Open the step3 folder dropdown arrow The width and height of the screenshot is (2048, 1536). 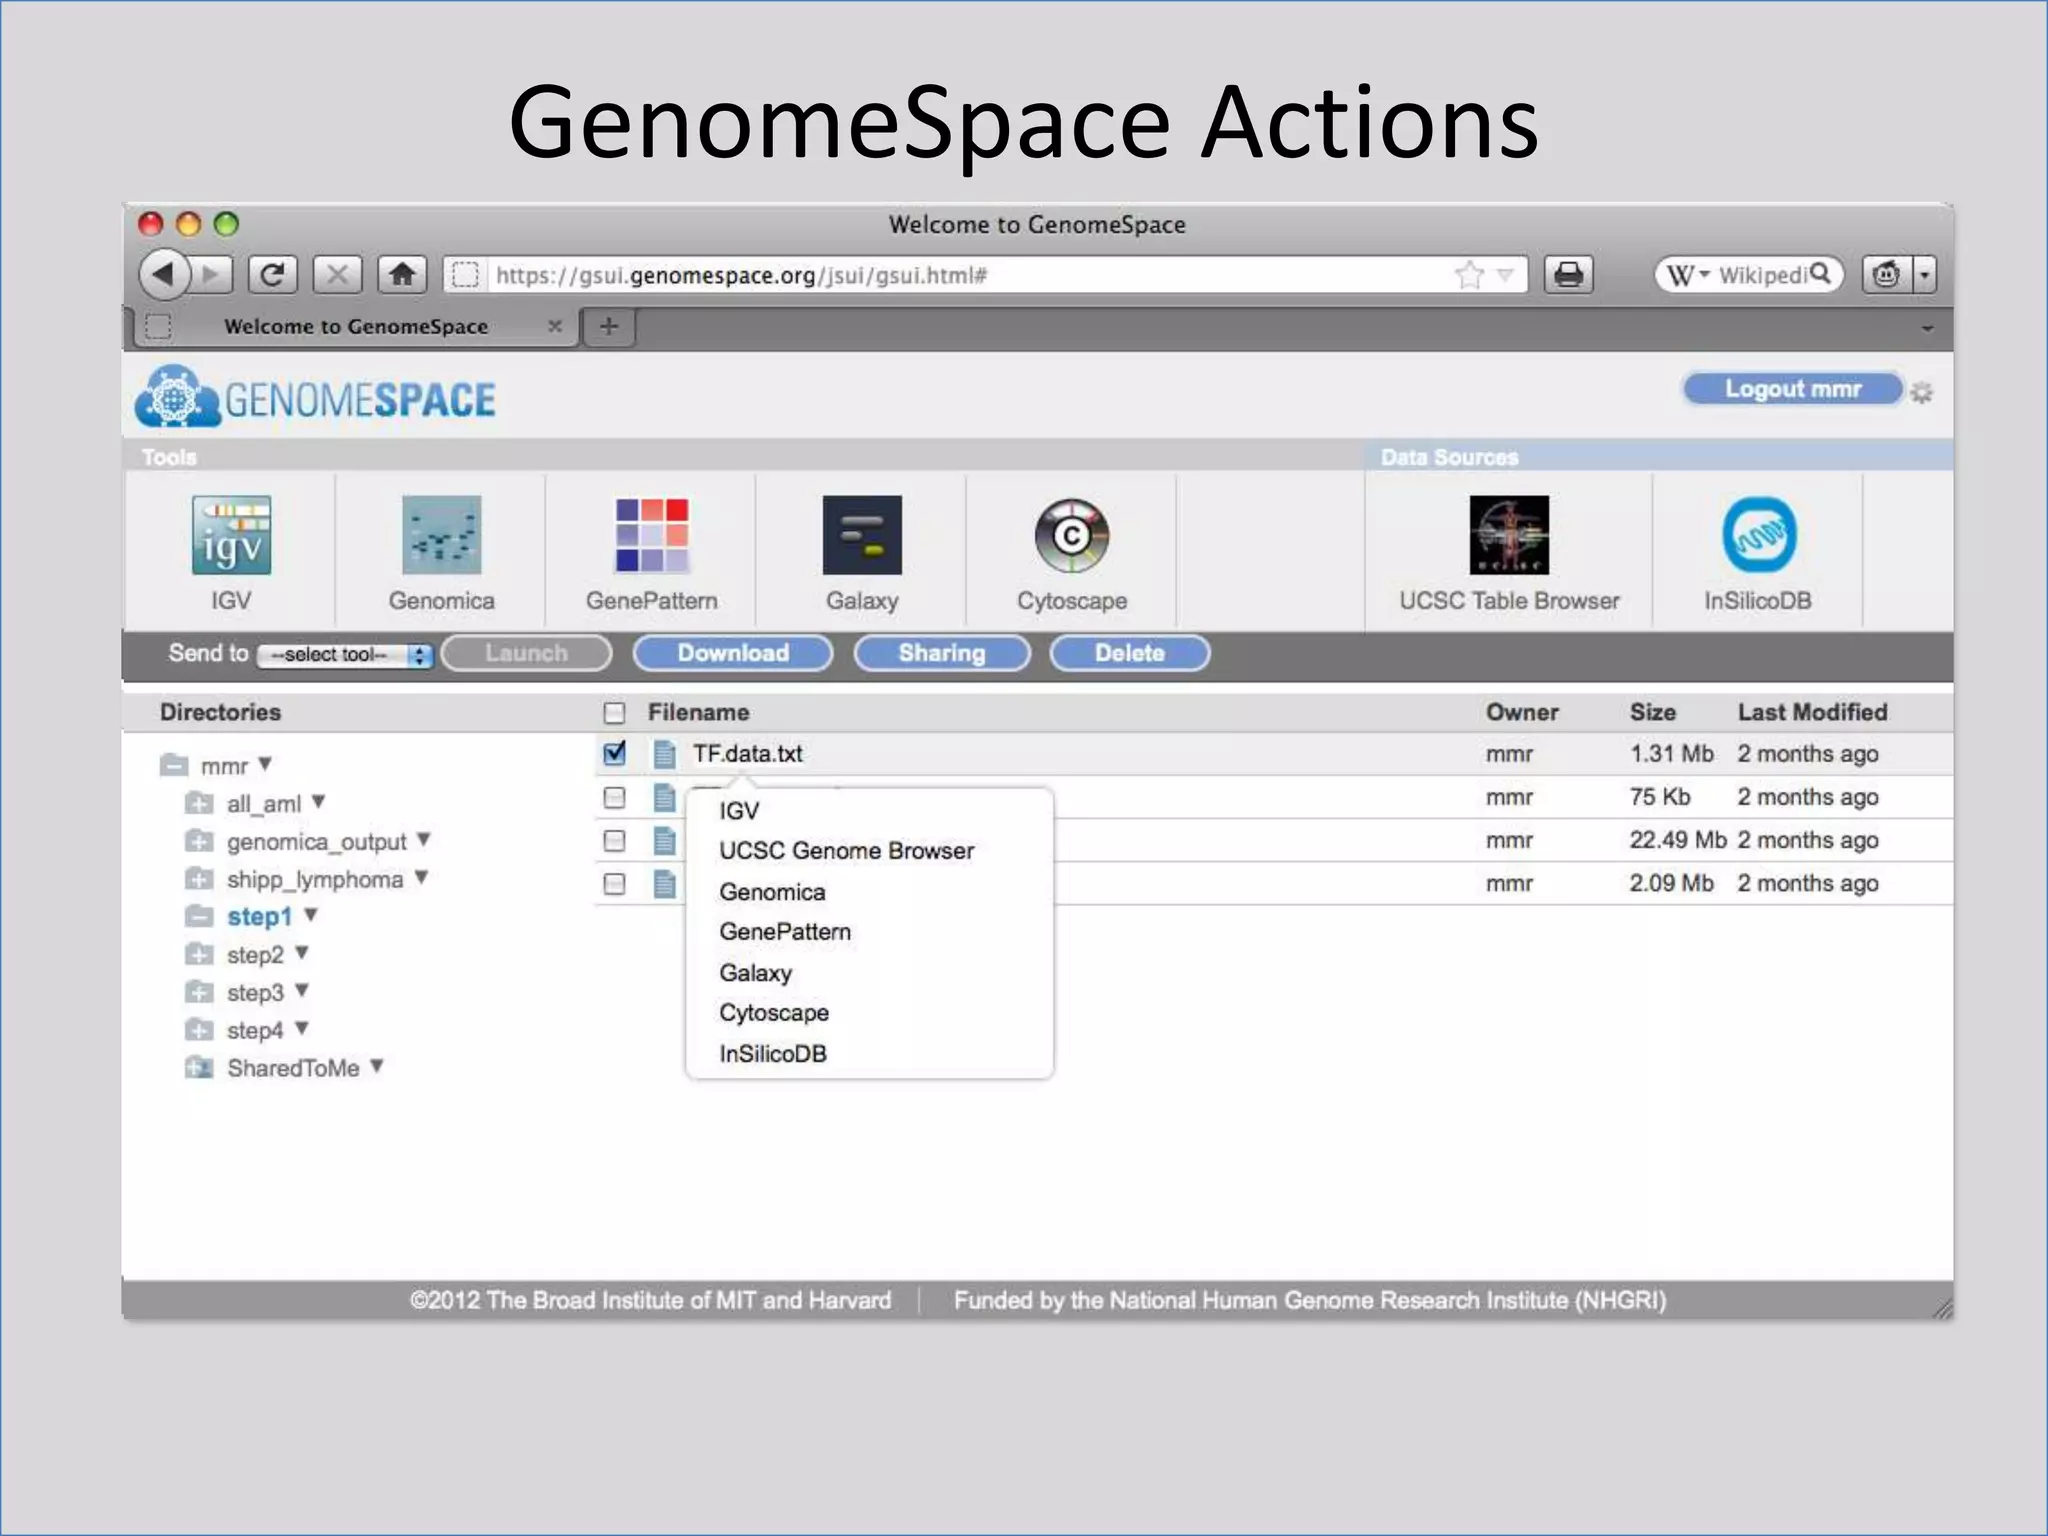(302, 990)
